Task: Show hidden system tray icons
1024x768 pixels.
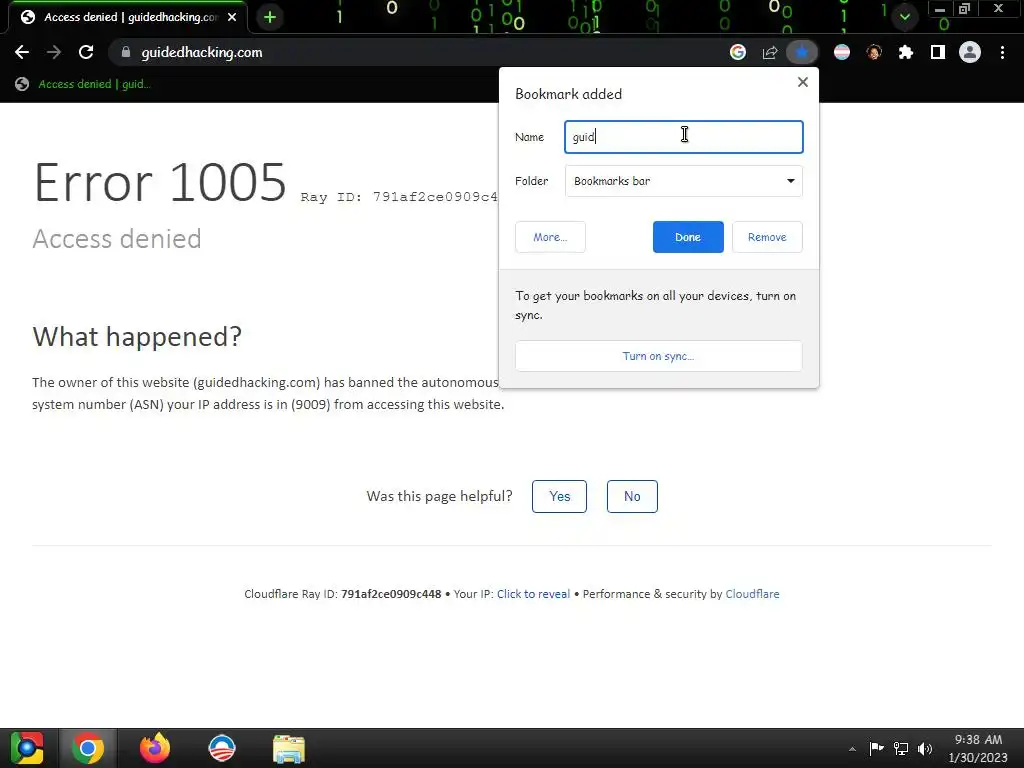Action: click(852, 749)
